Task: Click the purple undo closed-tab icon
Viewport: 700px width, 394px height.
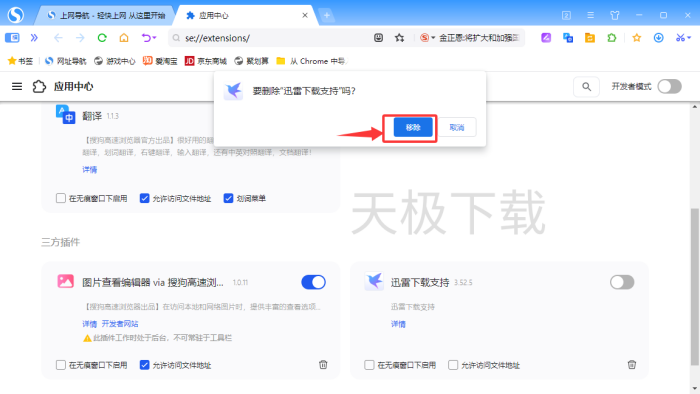Action: (x=146, y=38)
